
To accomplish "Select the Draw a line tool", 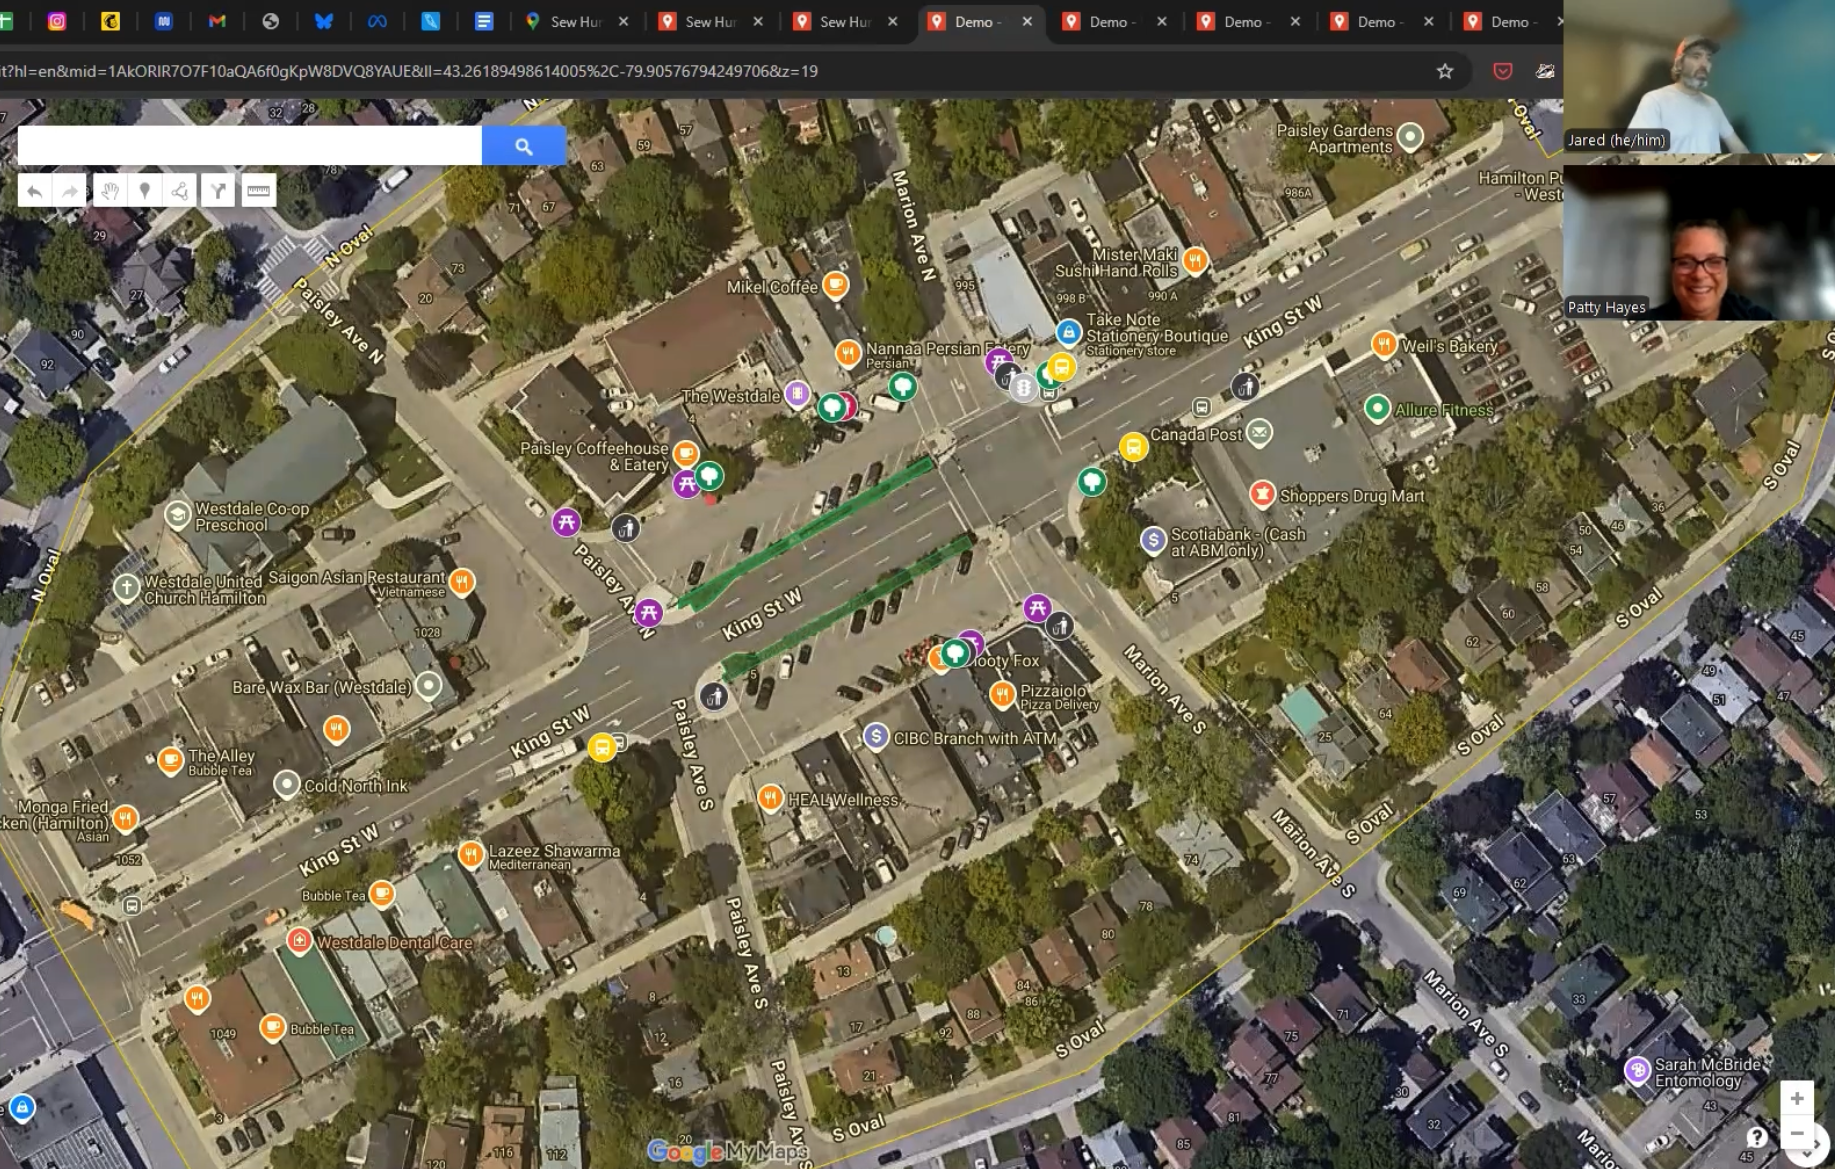I will click(181, 191).
